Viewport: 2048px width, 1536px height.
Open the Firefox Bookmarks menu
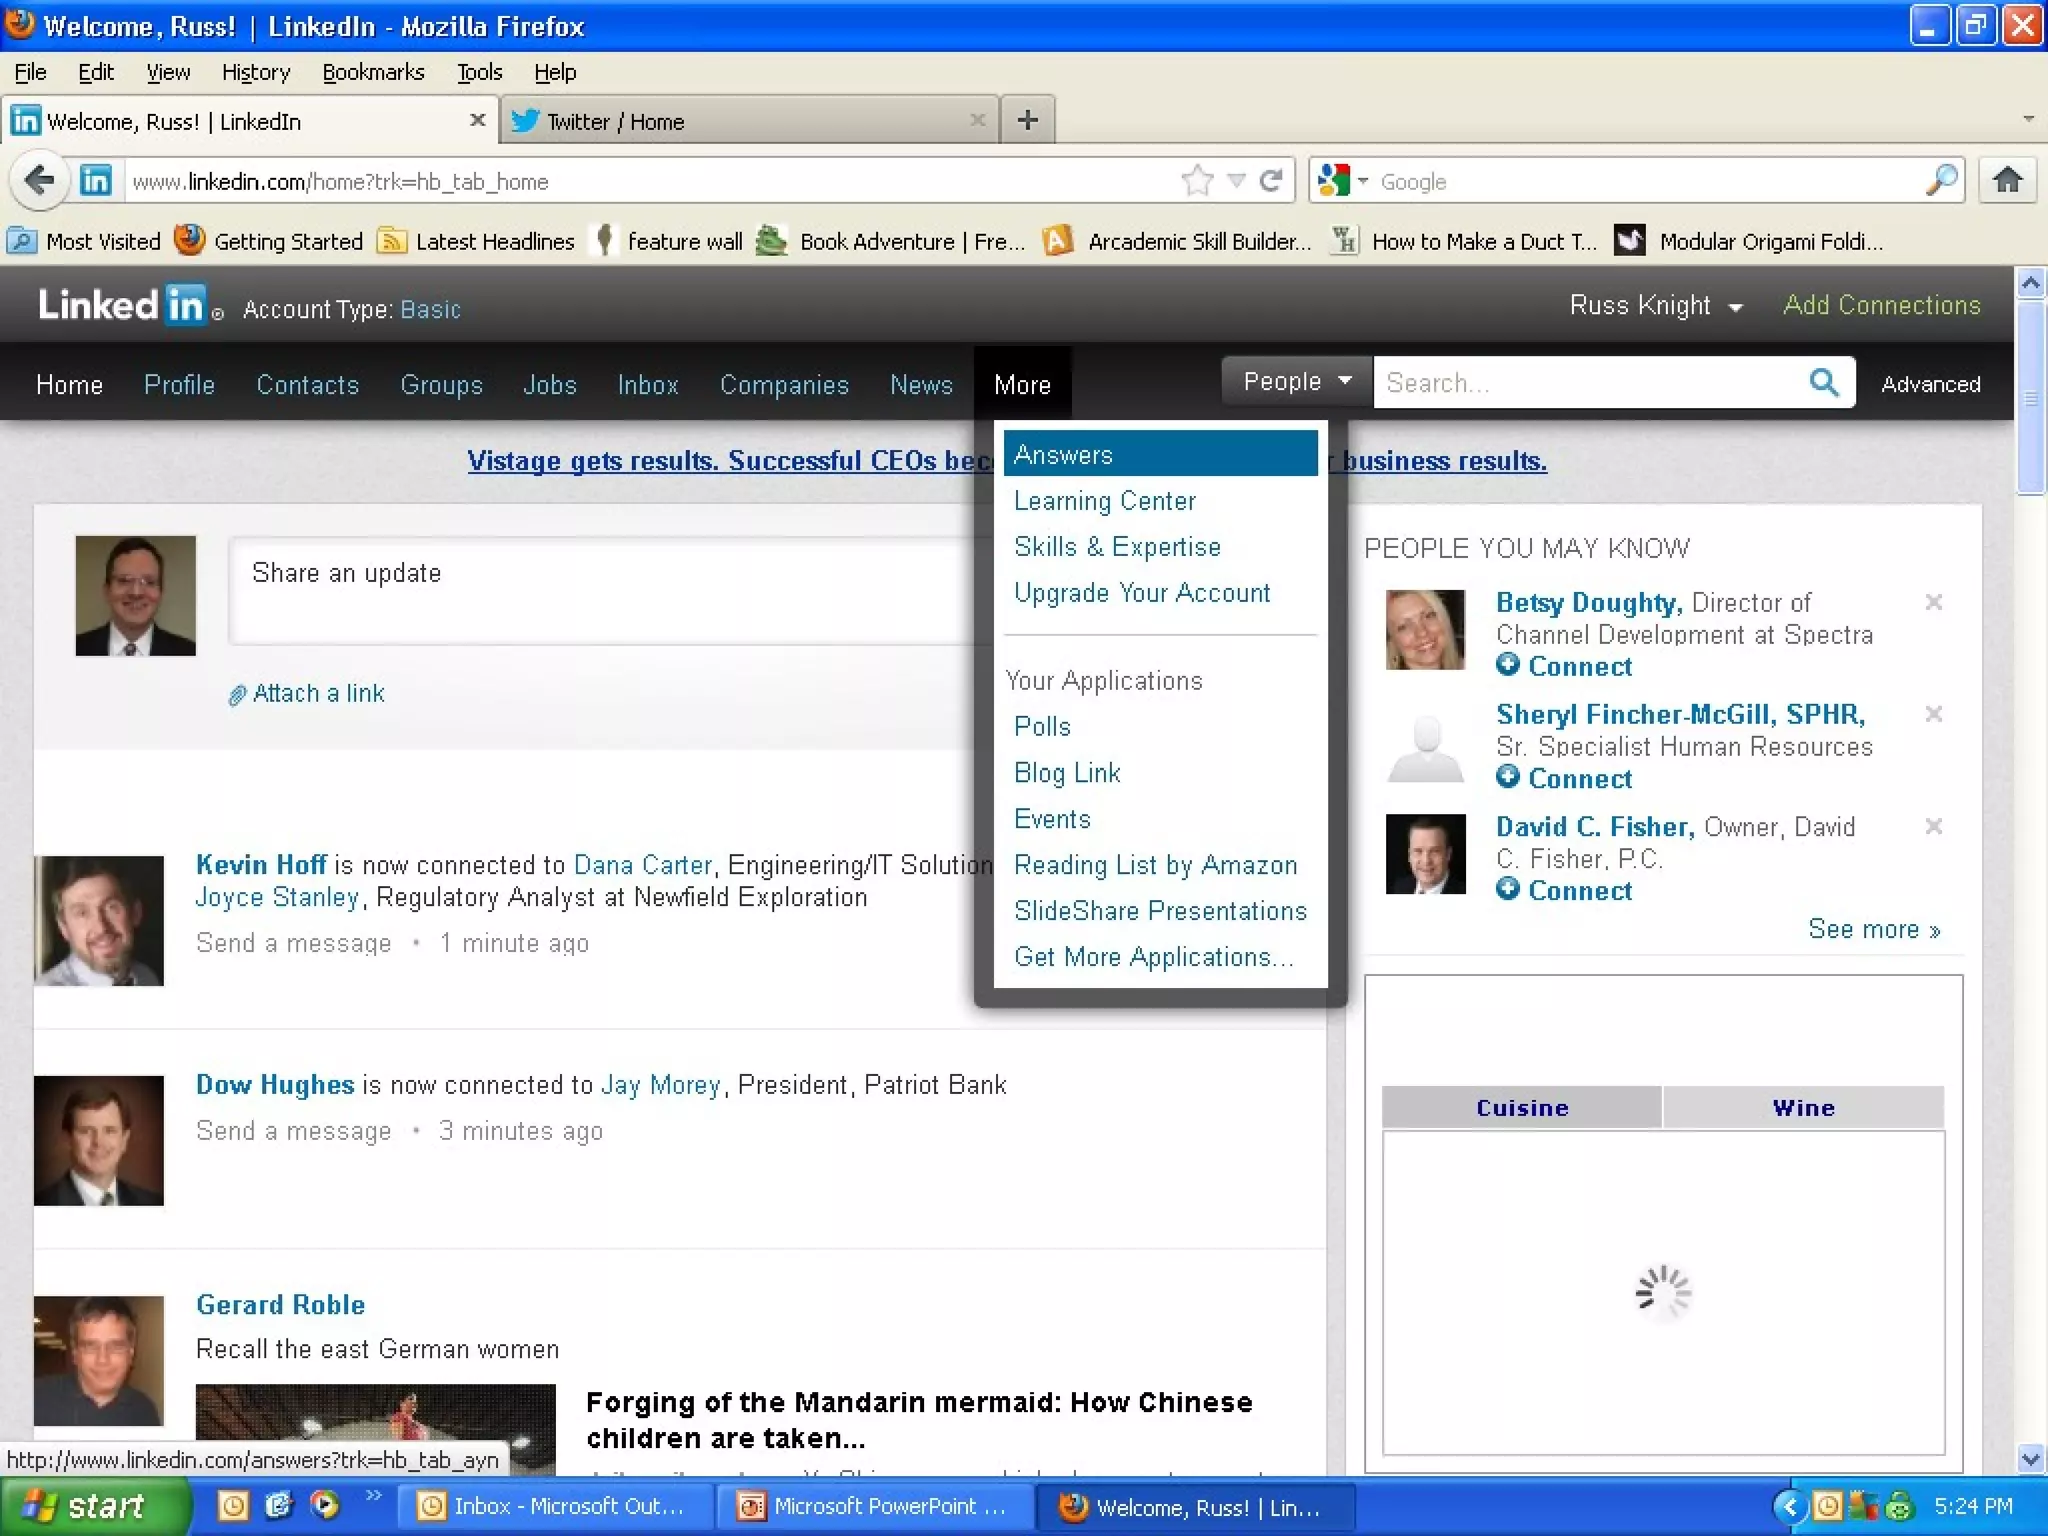[x=372, y=72]
